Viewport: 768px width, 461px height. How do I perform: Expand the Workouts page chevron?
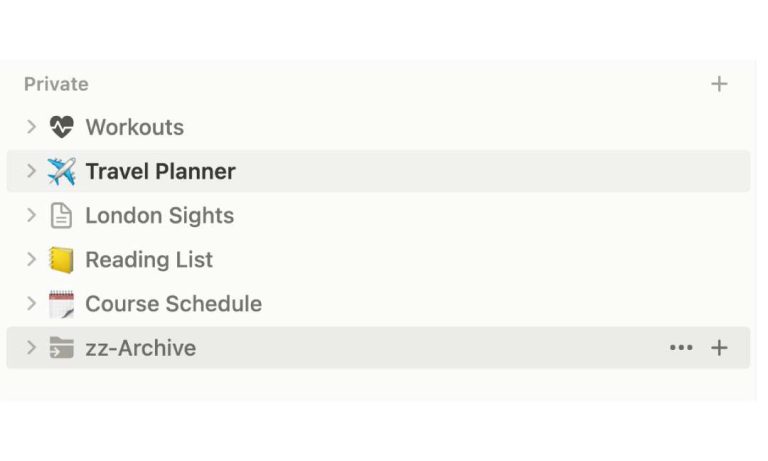coord(31,128)
